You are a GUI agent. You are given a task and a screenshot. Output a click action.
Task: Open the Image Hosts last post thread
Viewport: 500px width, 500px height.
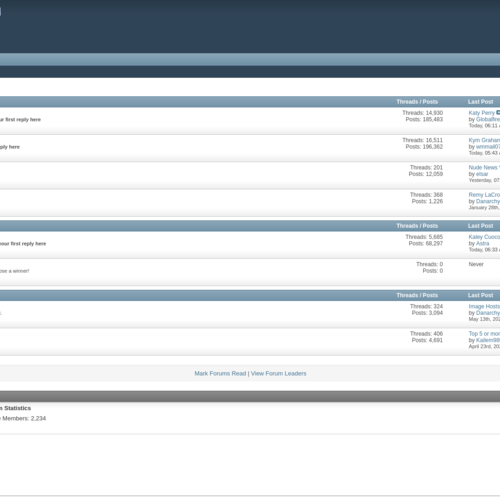(x=484, y=306)
